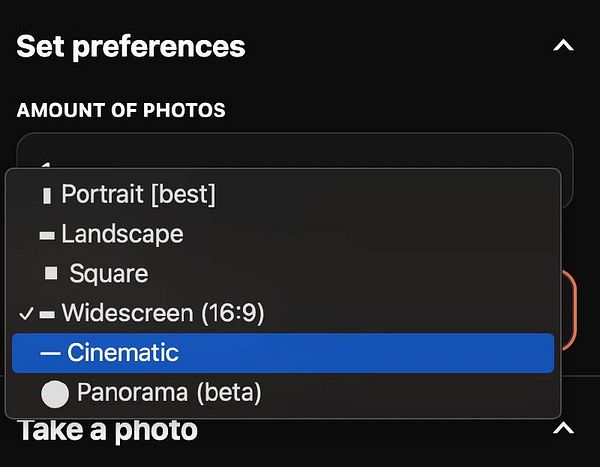The image size is (600, 467).
Task: Click the Take a photo heading
Action: [x=107, y=431]
